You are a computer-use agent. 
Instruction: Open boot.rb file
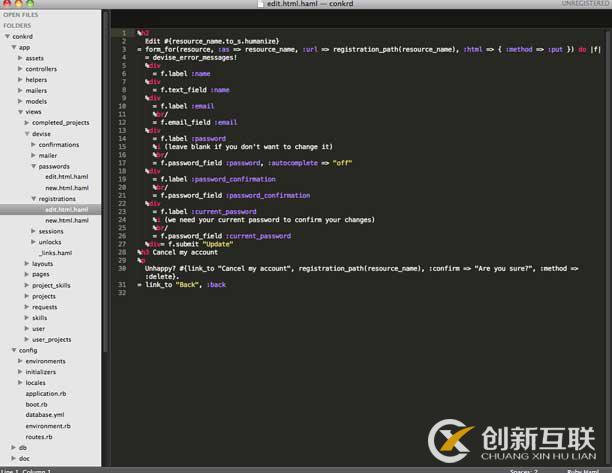36,404
